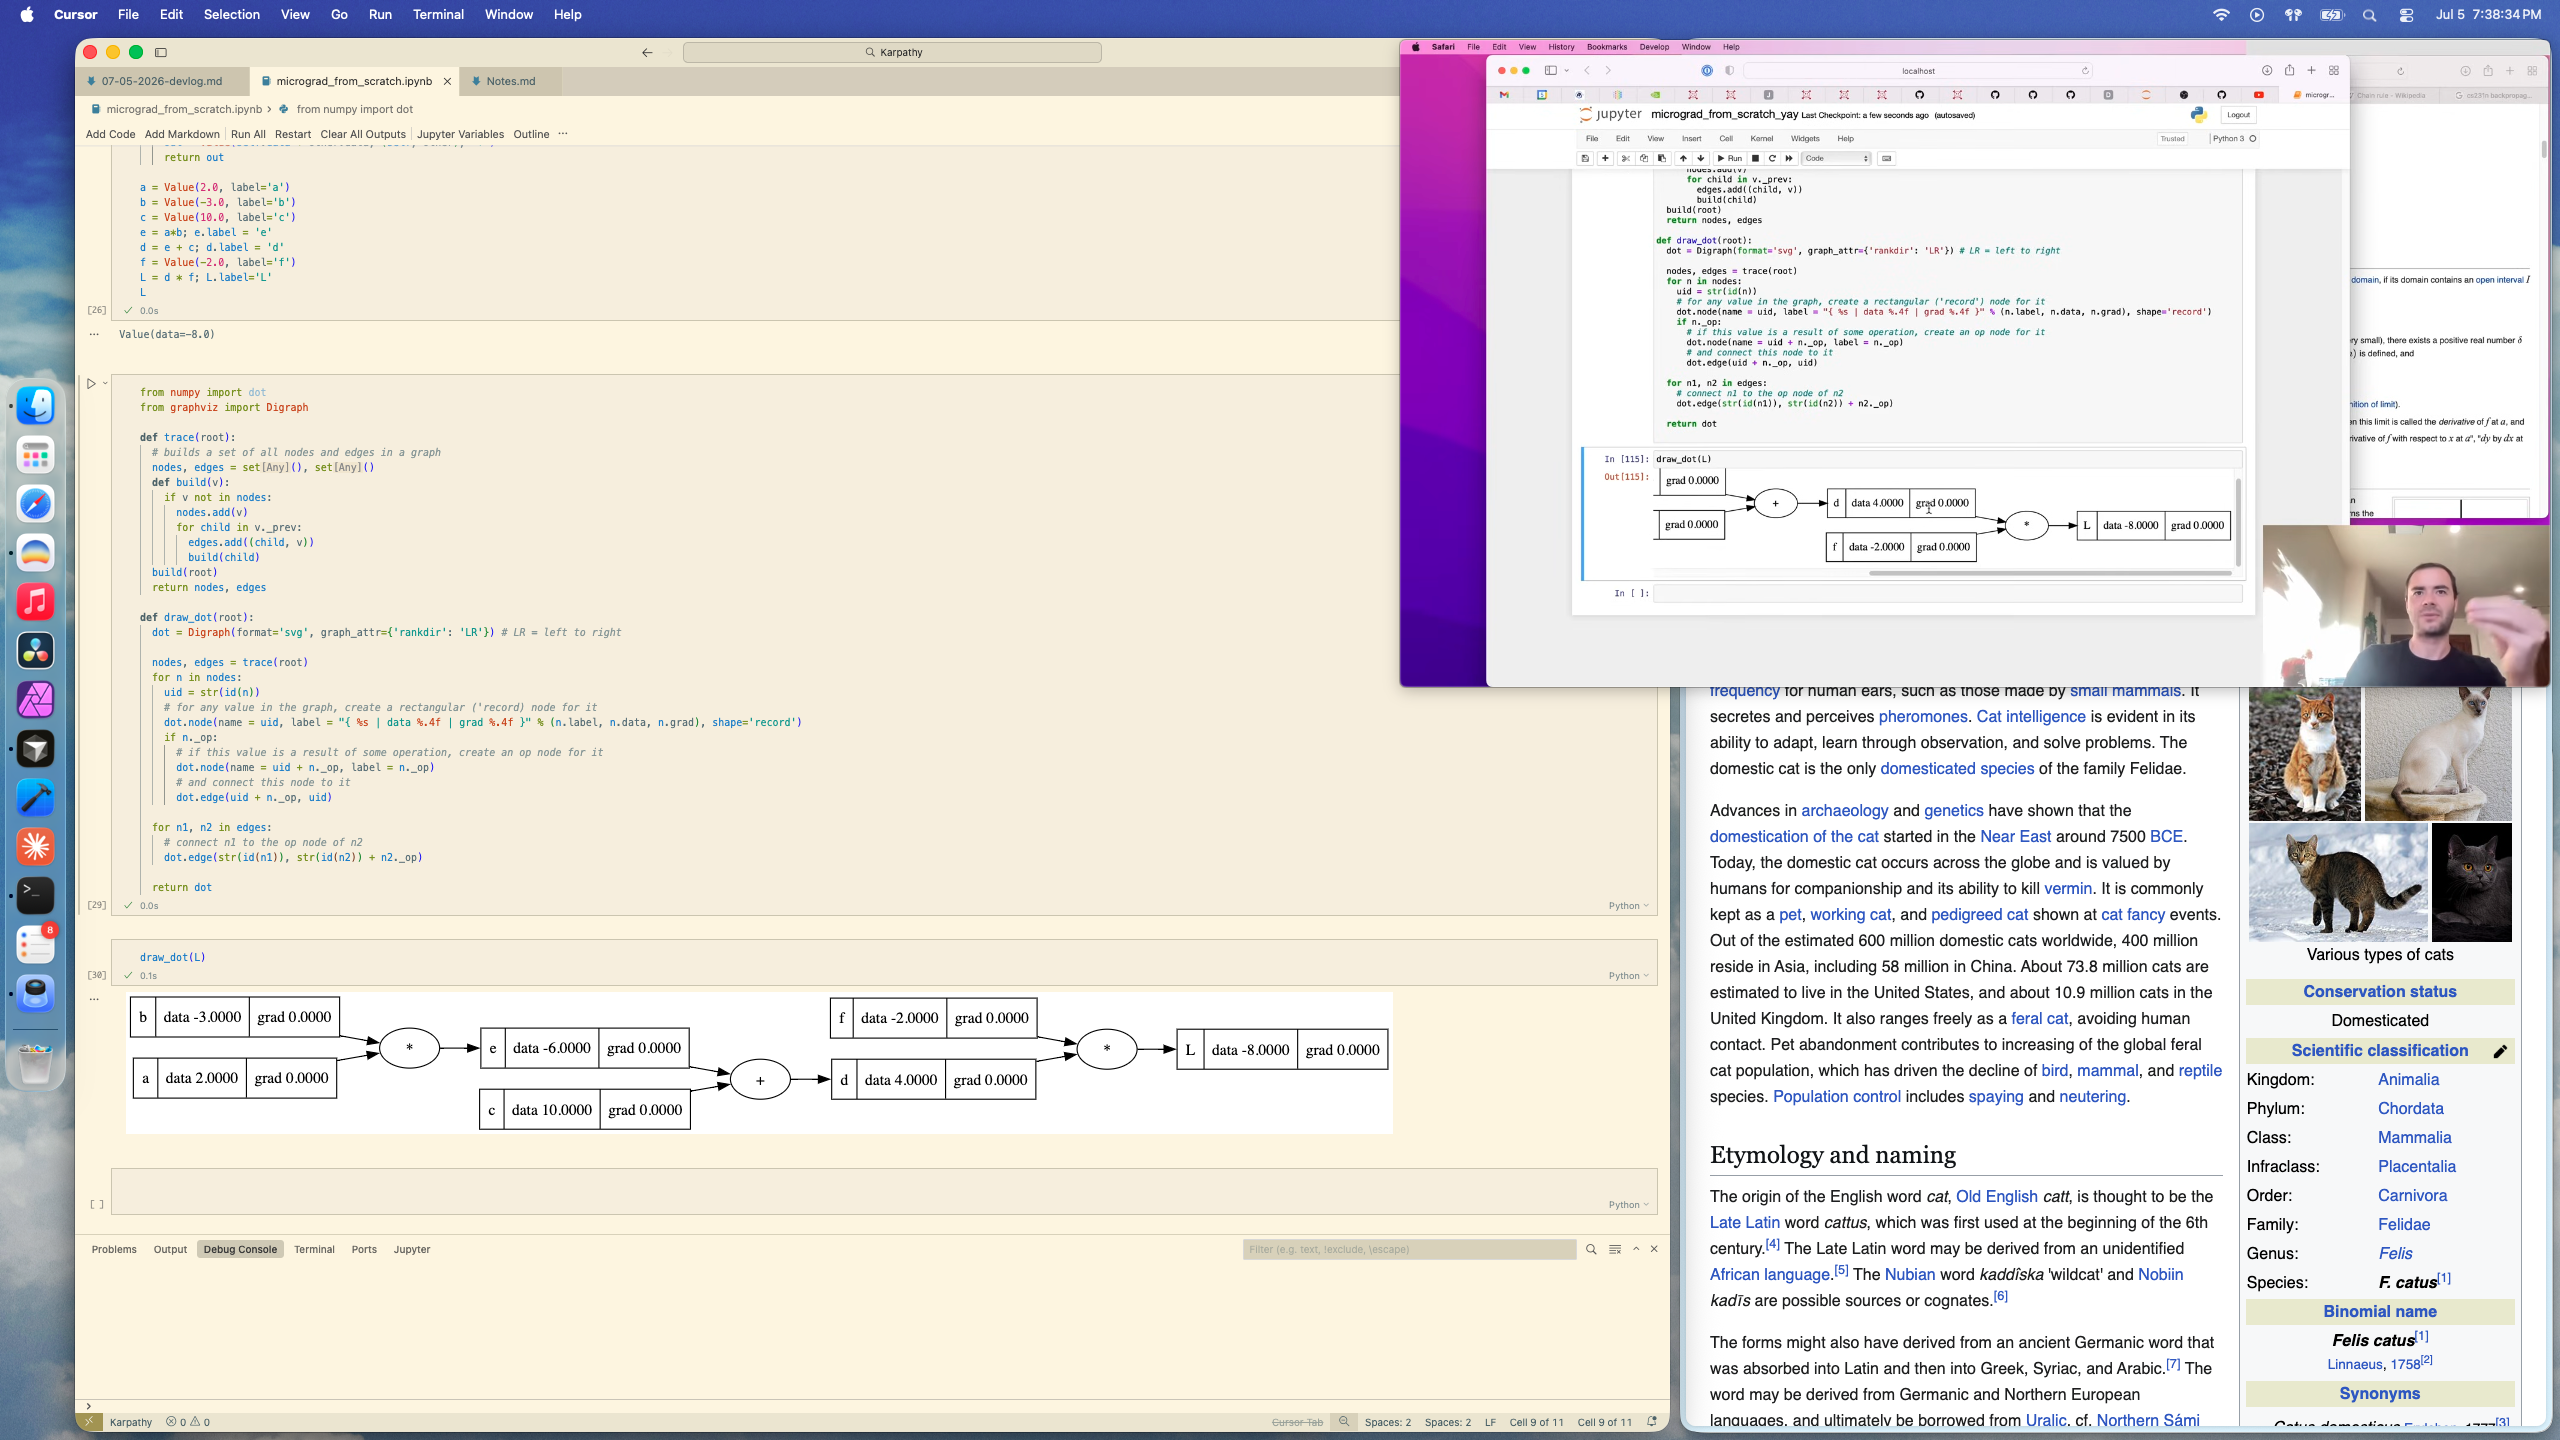Toggle Cursor Tab in the status bar
2560x1440 pixels.
[x=1297, y=1422]
